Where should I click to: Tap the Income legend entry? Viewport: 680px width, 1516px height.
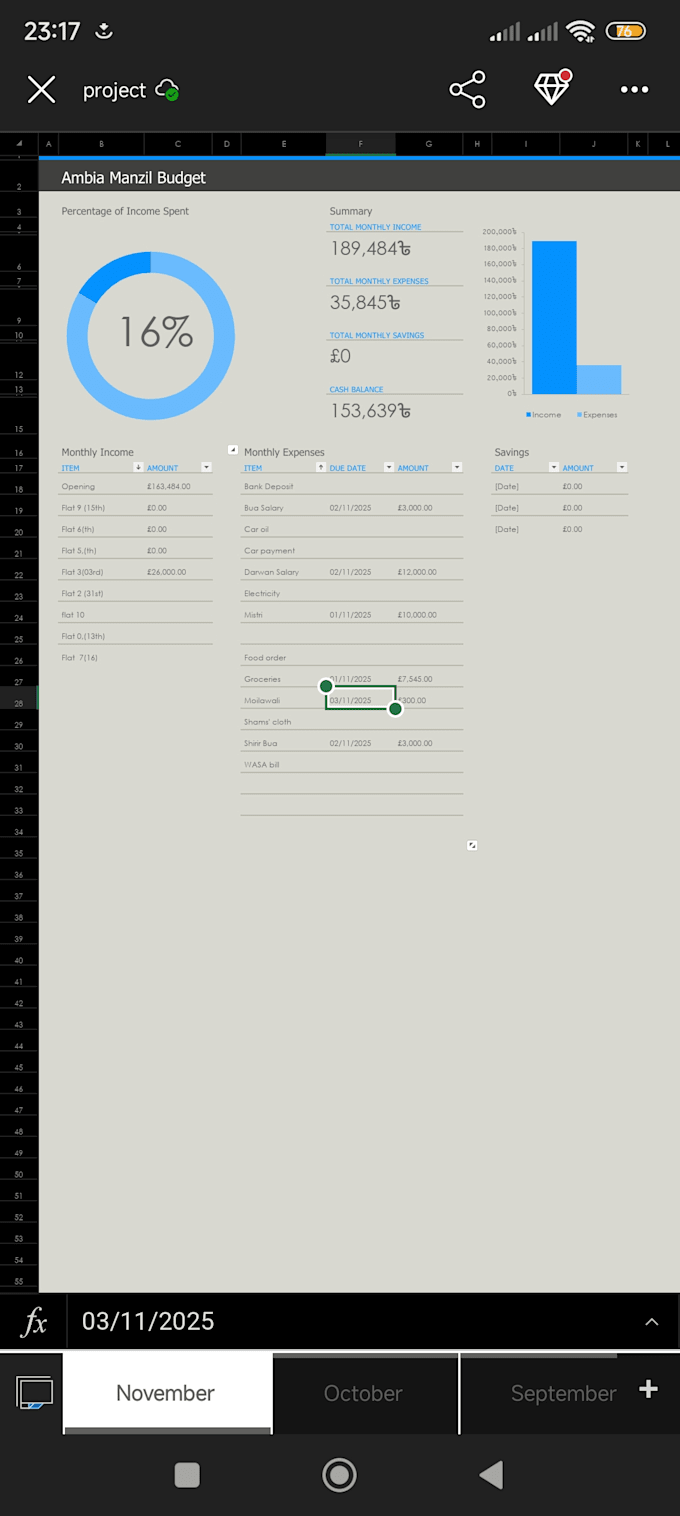point(544,415)
